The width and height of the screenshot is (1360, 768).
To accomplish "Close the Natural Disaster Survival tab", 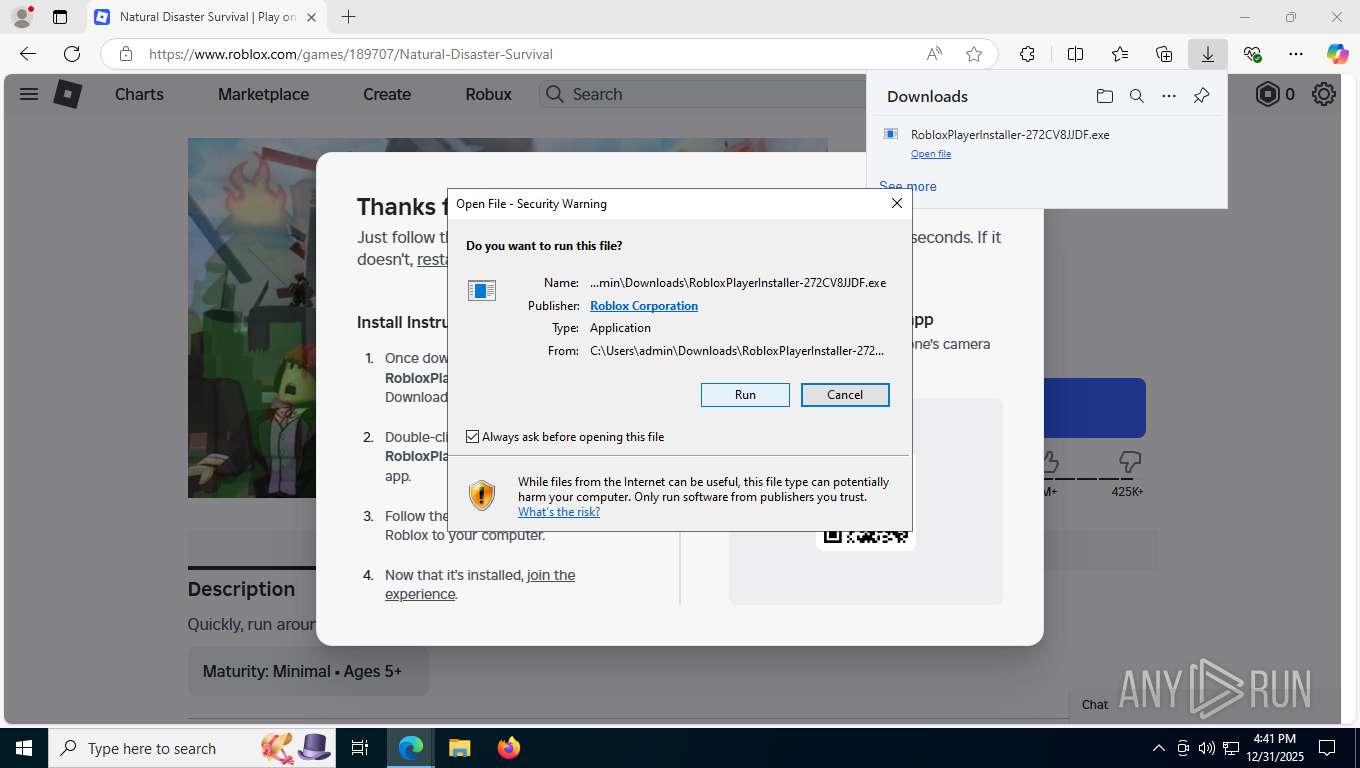I will [x=311, y=17].
